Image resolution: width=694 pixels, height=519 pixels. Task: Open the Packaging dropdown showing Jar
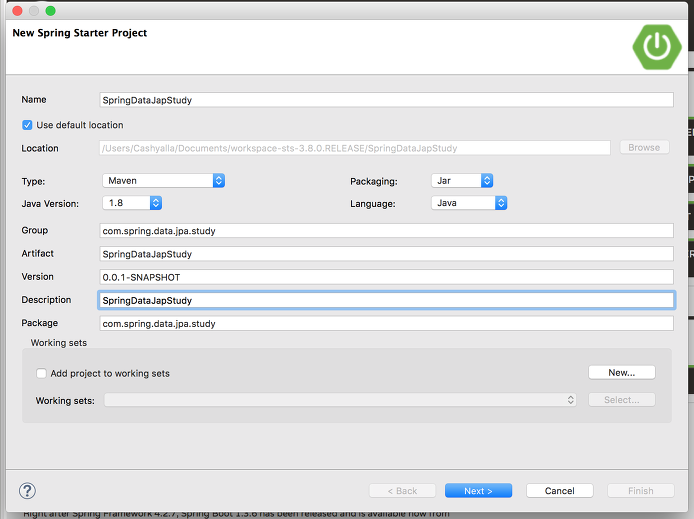click(x=462, y=181)
